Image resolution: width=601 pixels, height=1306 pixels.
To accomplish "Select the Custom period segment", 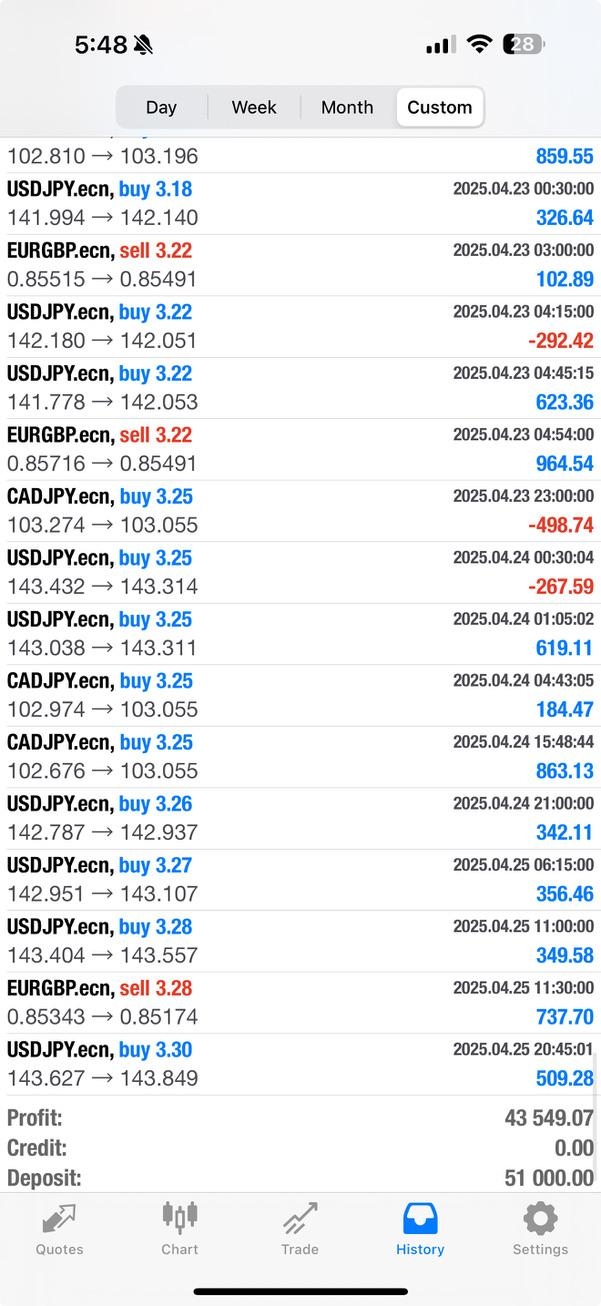I will 440,107.
